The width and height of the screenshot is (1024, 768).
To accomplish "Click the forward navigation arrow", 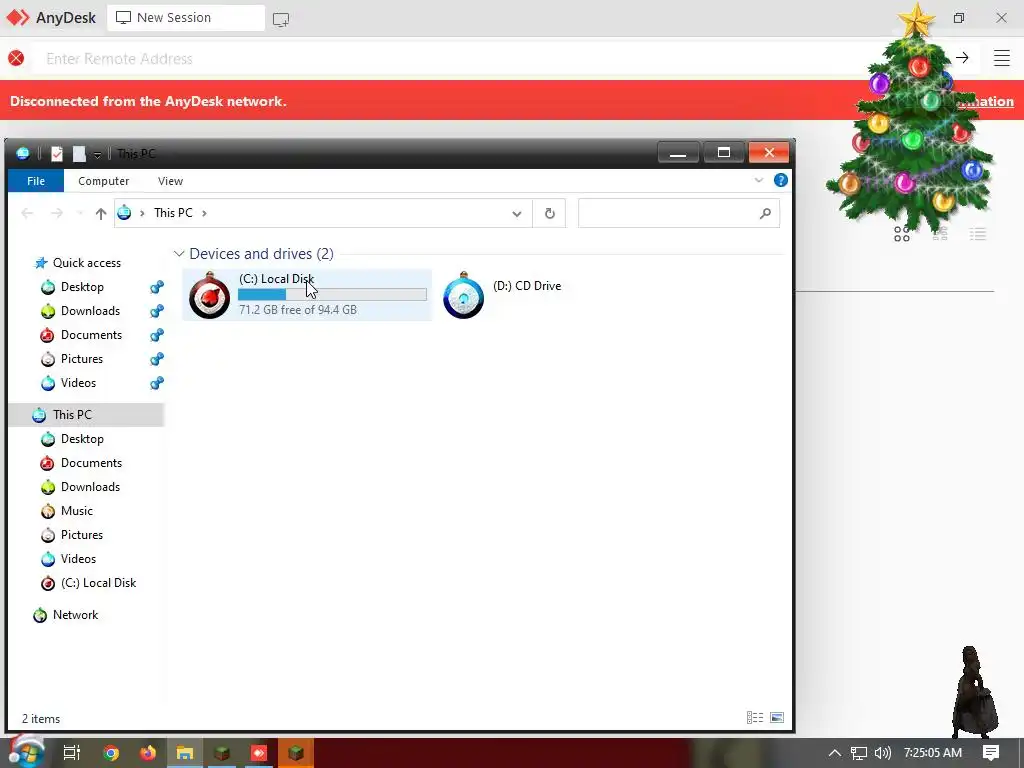I will (57, 213).
